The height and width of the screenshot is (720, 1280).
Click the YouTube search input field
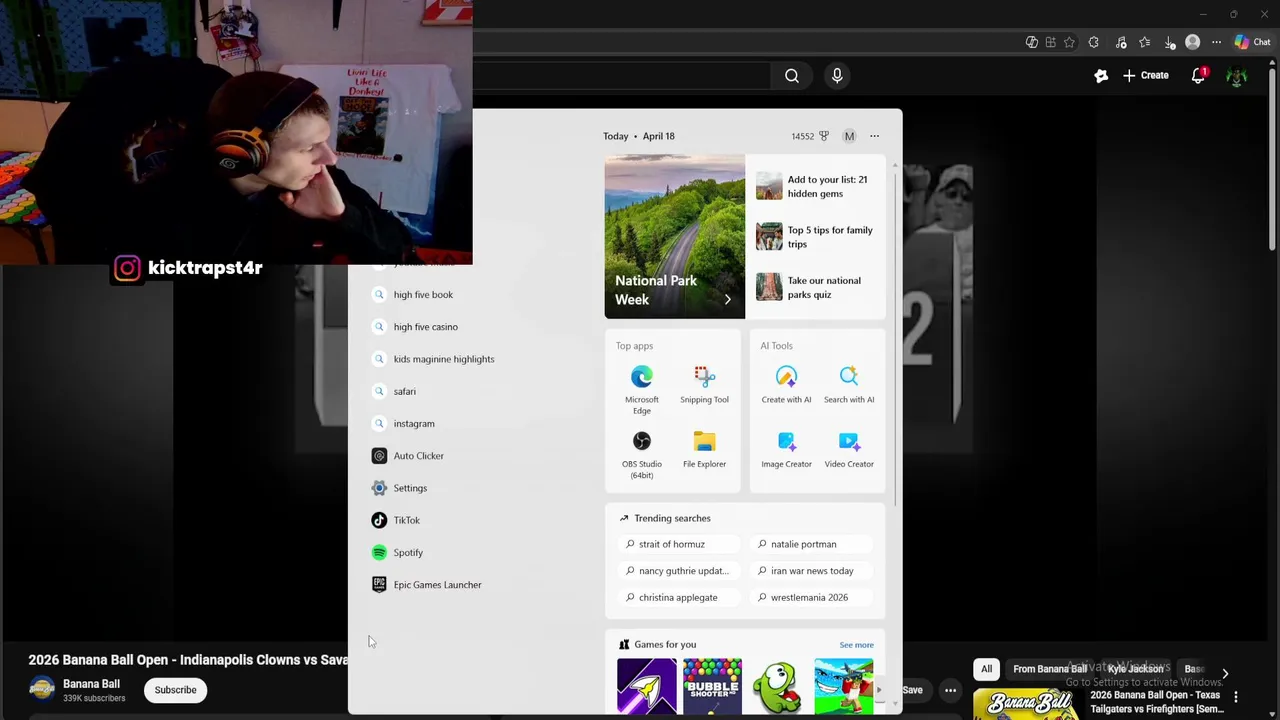pos(620,75)
